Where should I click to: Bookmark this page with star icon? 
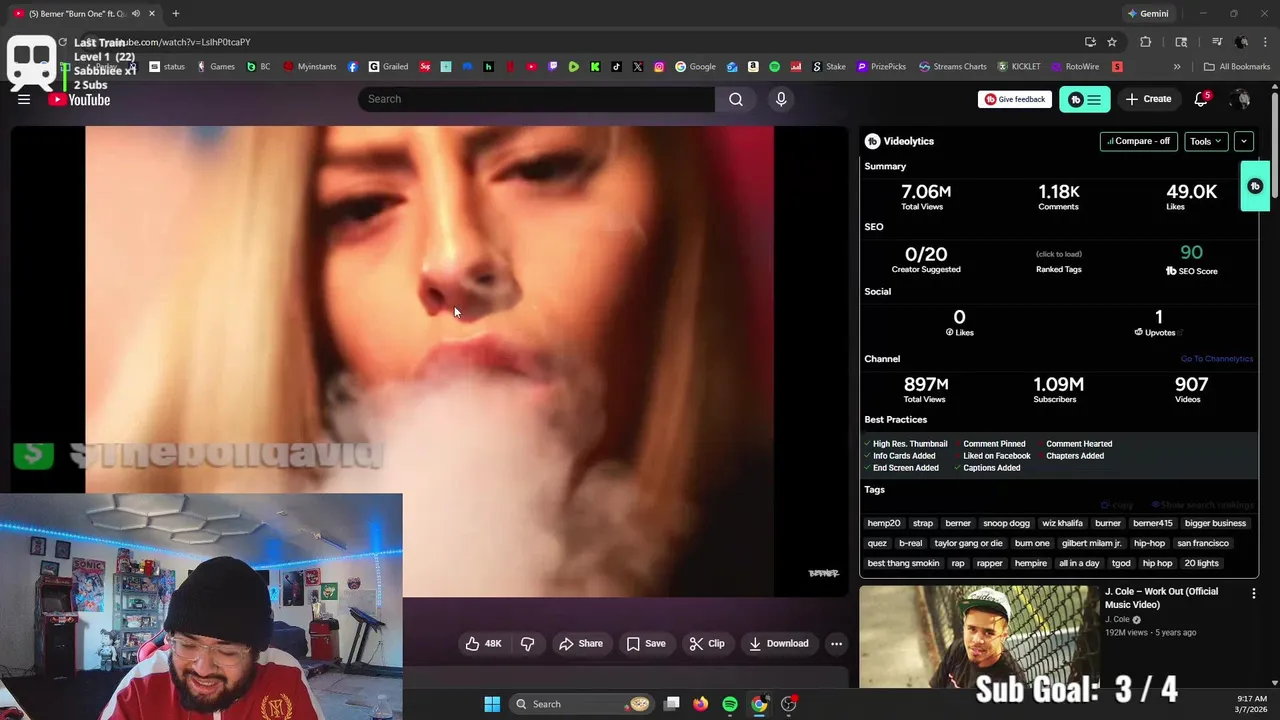(1112, 42)
